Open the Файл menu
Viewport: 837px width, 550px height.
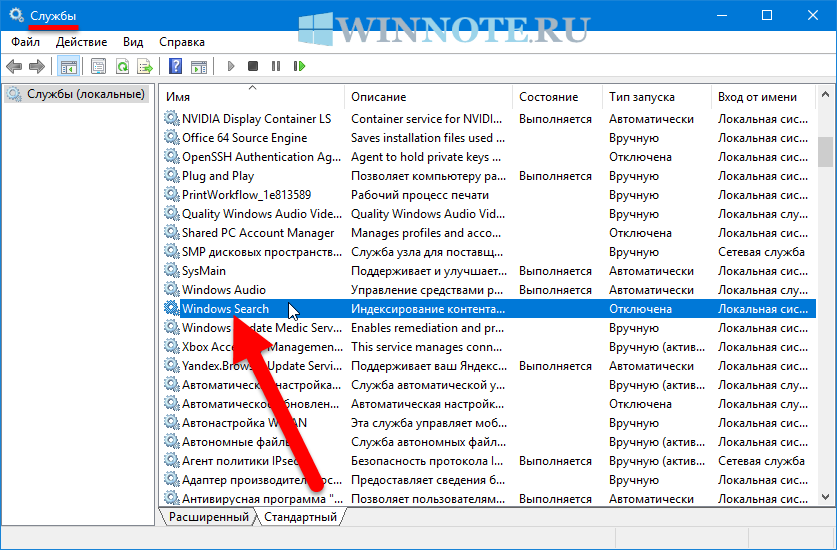(x=26, y=42)
